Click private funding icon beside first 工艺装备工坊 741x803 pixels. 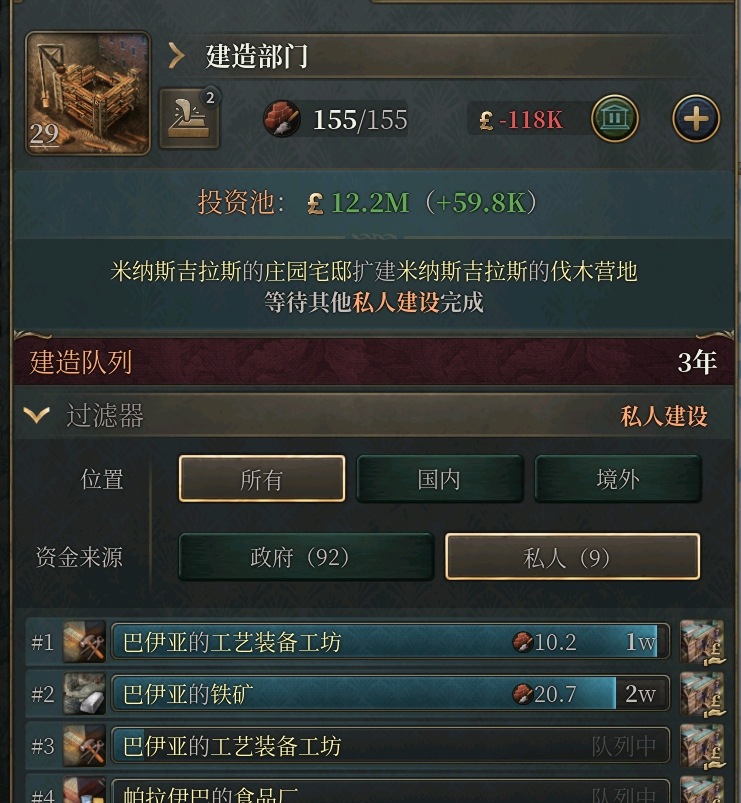coord(702,642)
